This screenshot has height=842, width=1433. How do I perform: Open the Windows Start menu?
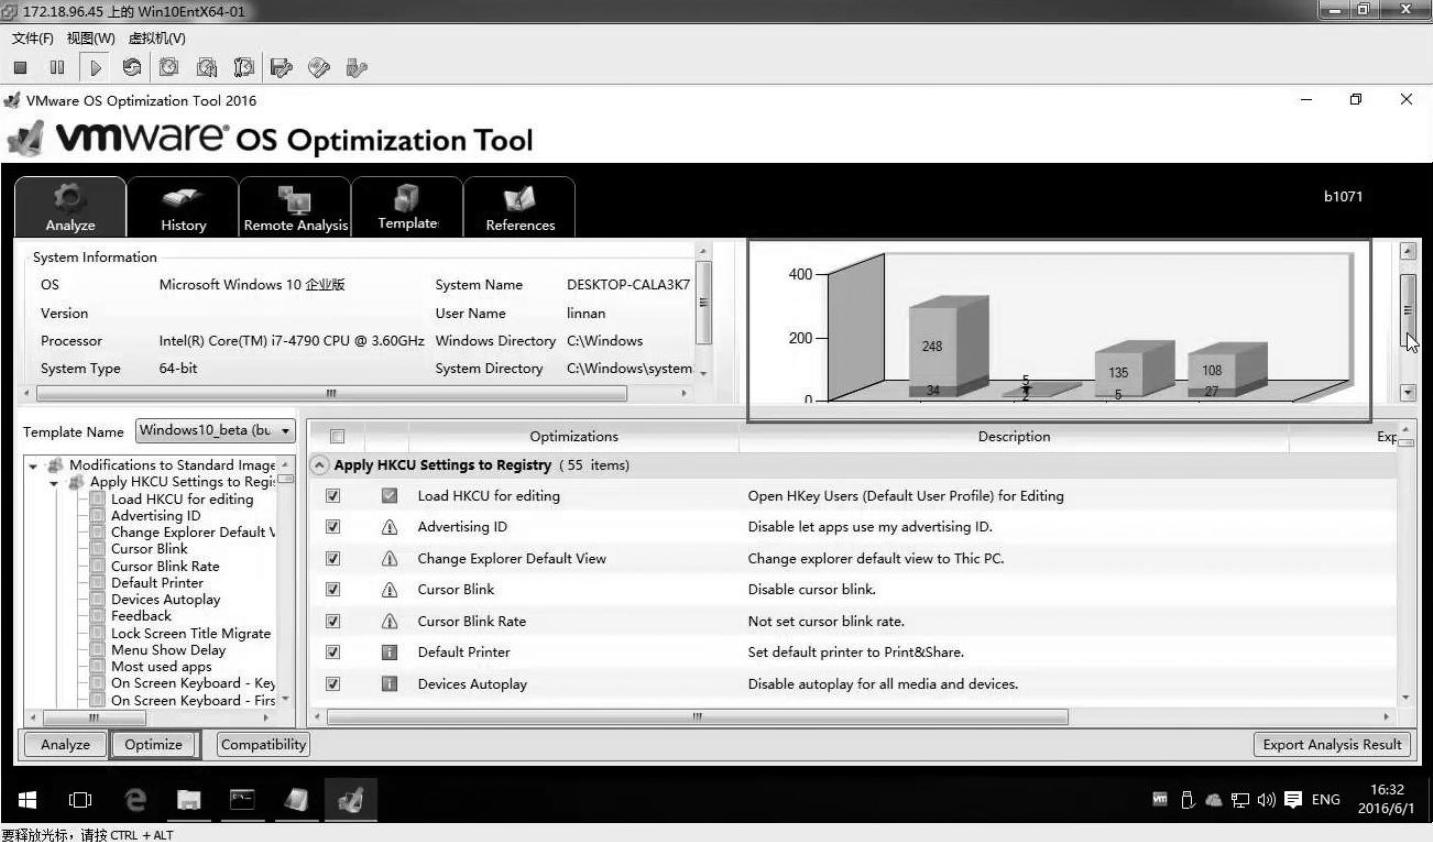(x=28, y=800)
